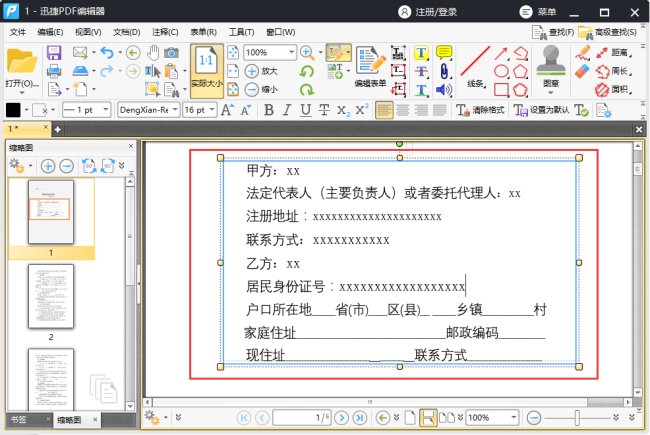Click the page number 1/6 field
The height and width of the screenshot is (435, 650).
302,417
